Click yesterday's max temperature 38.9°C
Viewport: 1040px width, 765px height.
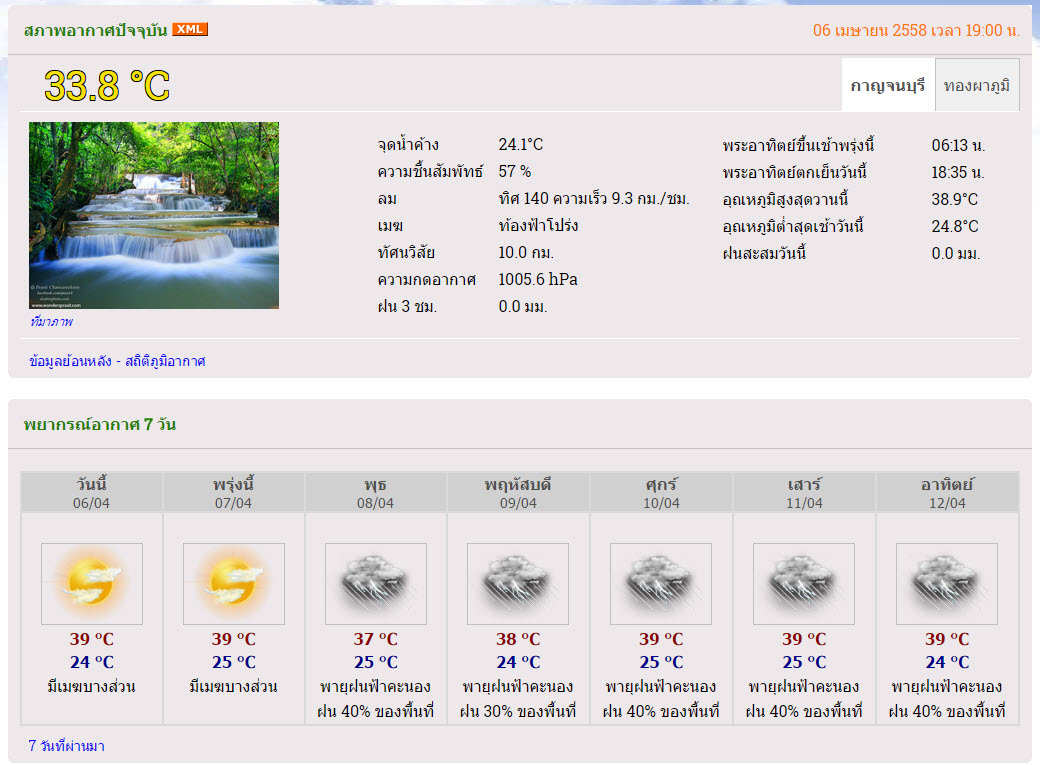[x=954, y=199]
